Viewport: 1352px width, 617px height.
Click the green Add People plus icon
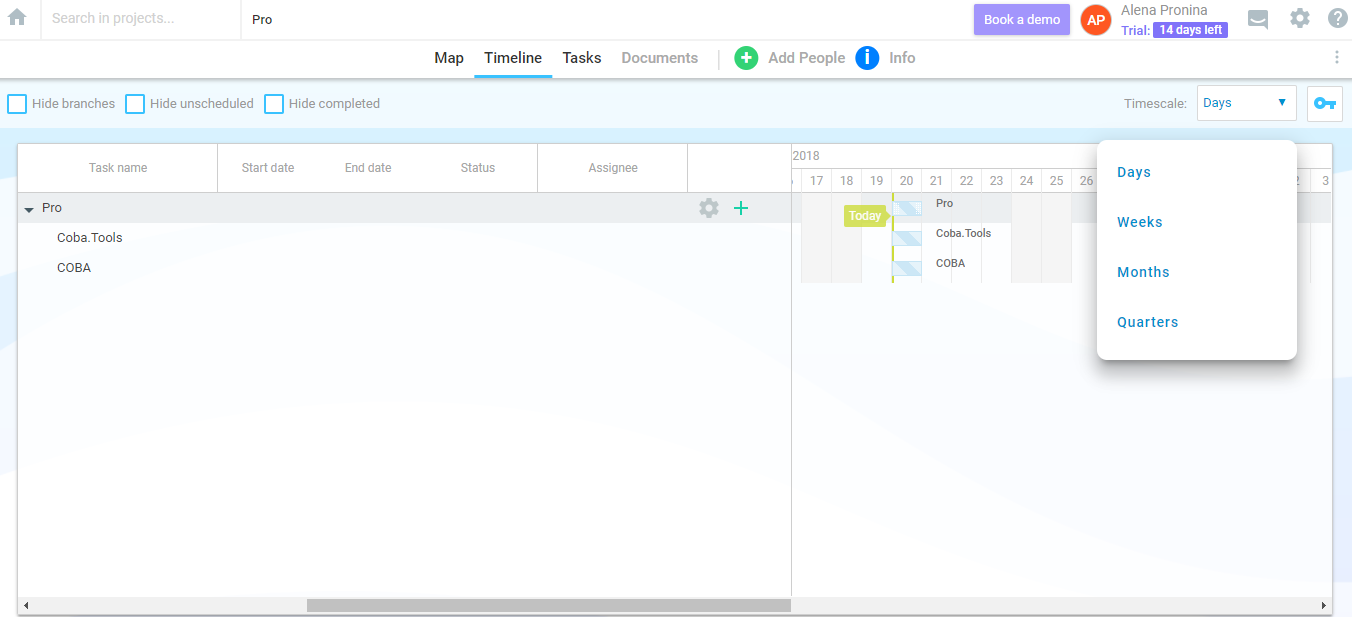(x=746, y=58)
